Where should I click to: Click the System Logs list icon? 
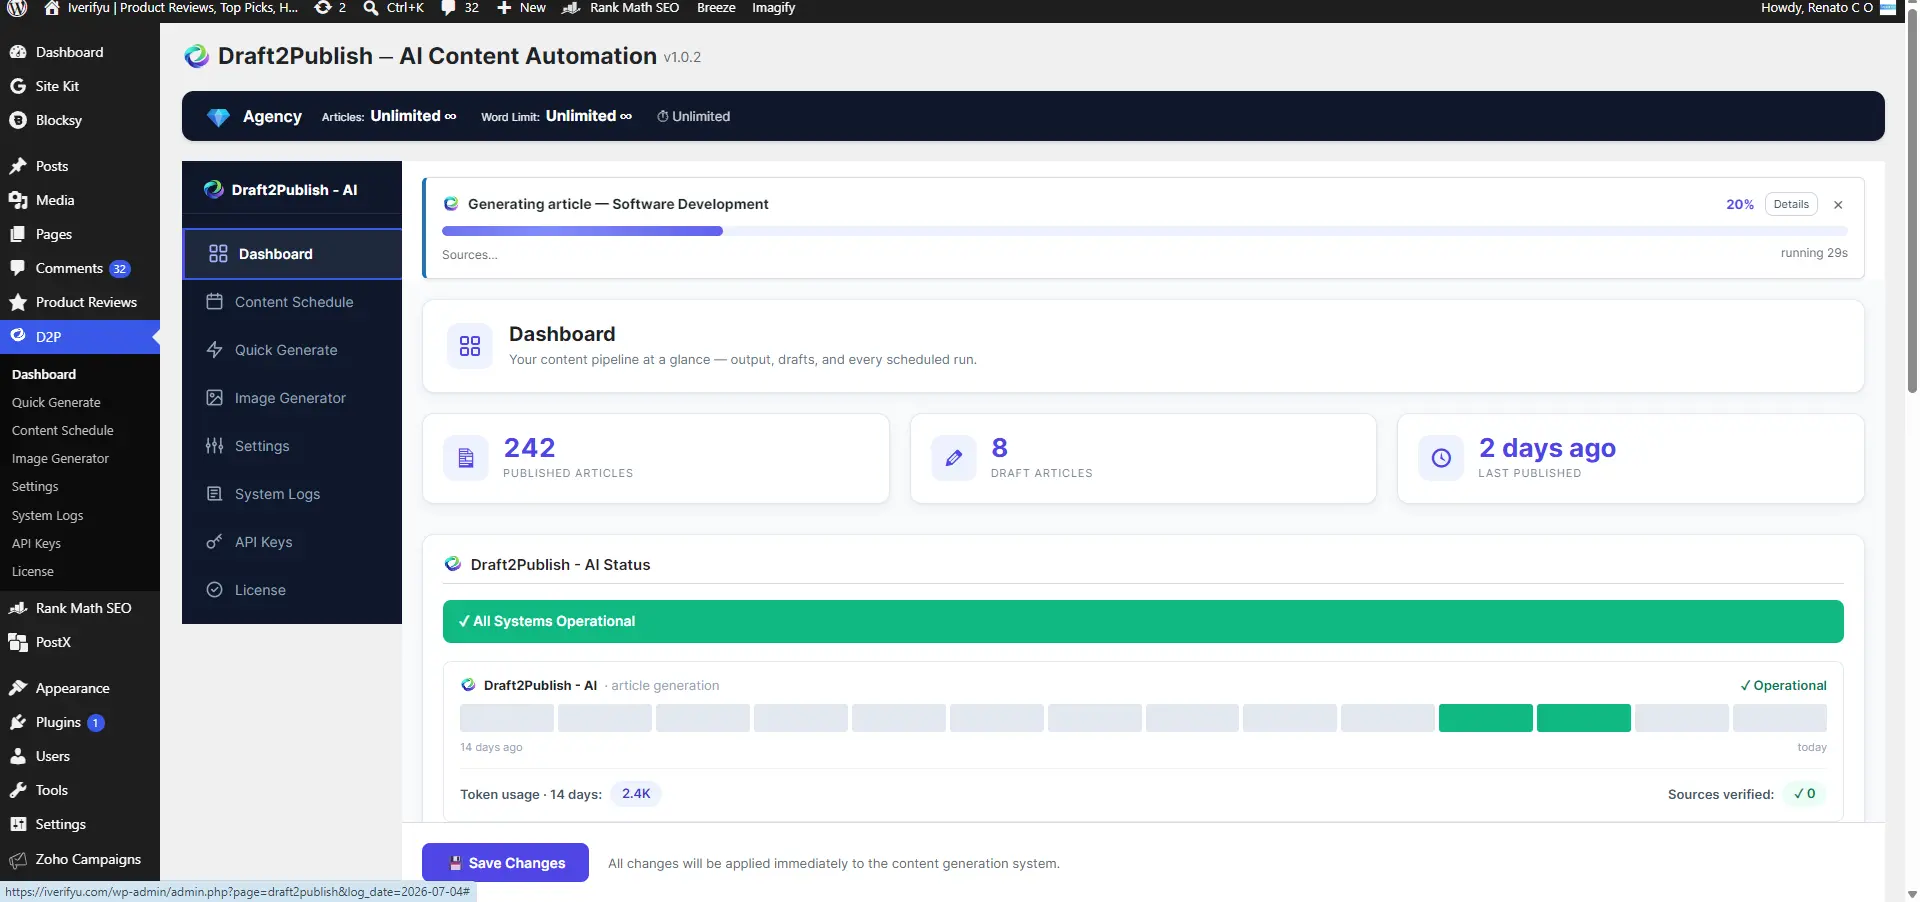(x=214, y=493)
